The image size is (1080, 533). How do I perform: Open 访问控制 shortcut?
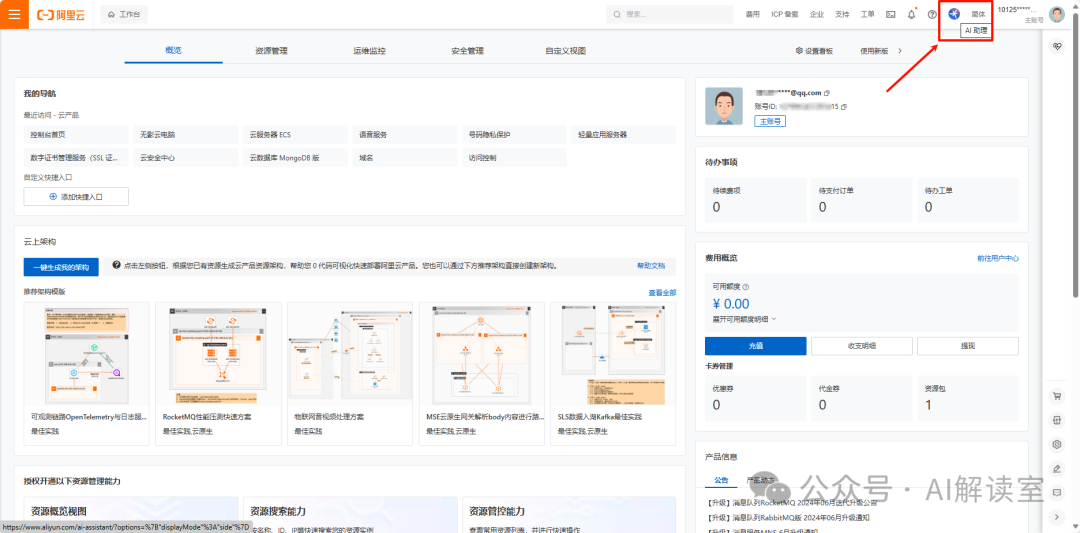tap(514, 158)
